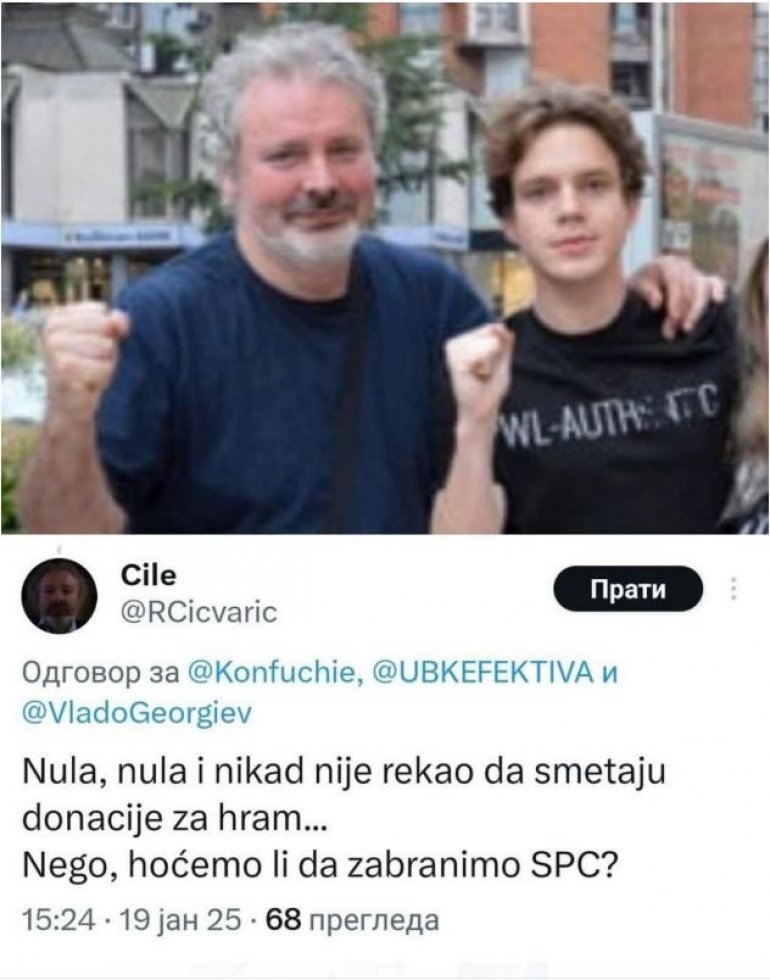Screen dimensions: 770x980
Task: Open the @RCicvaric handle
Action: pyautogui.click(x=198, y=612)
